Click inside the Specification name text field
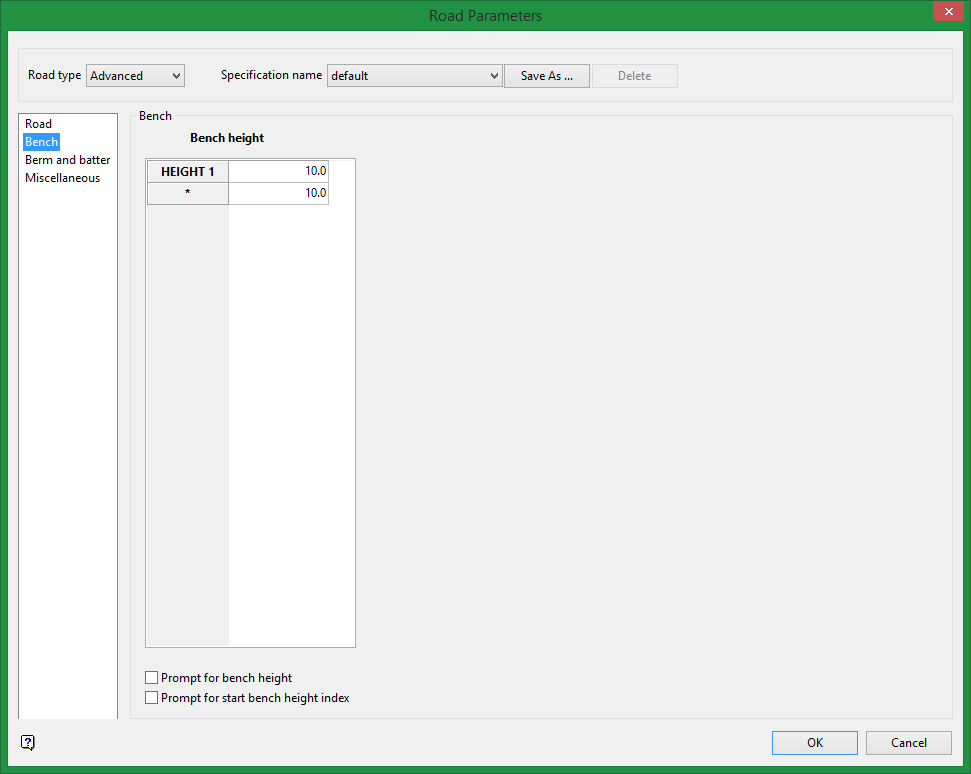Screen dimensions: 971x774 point(406,76)
